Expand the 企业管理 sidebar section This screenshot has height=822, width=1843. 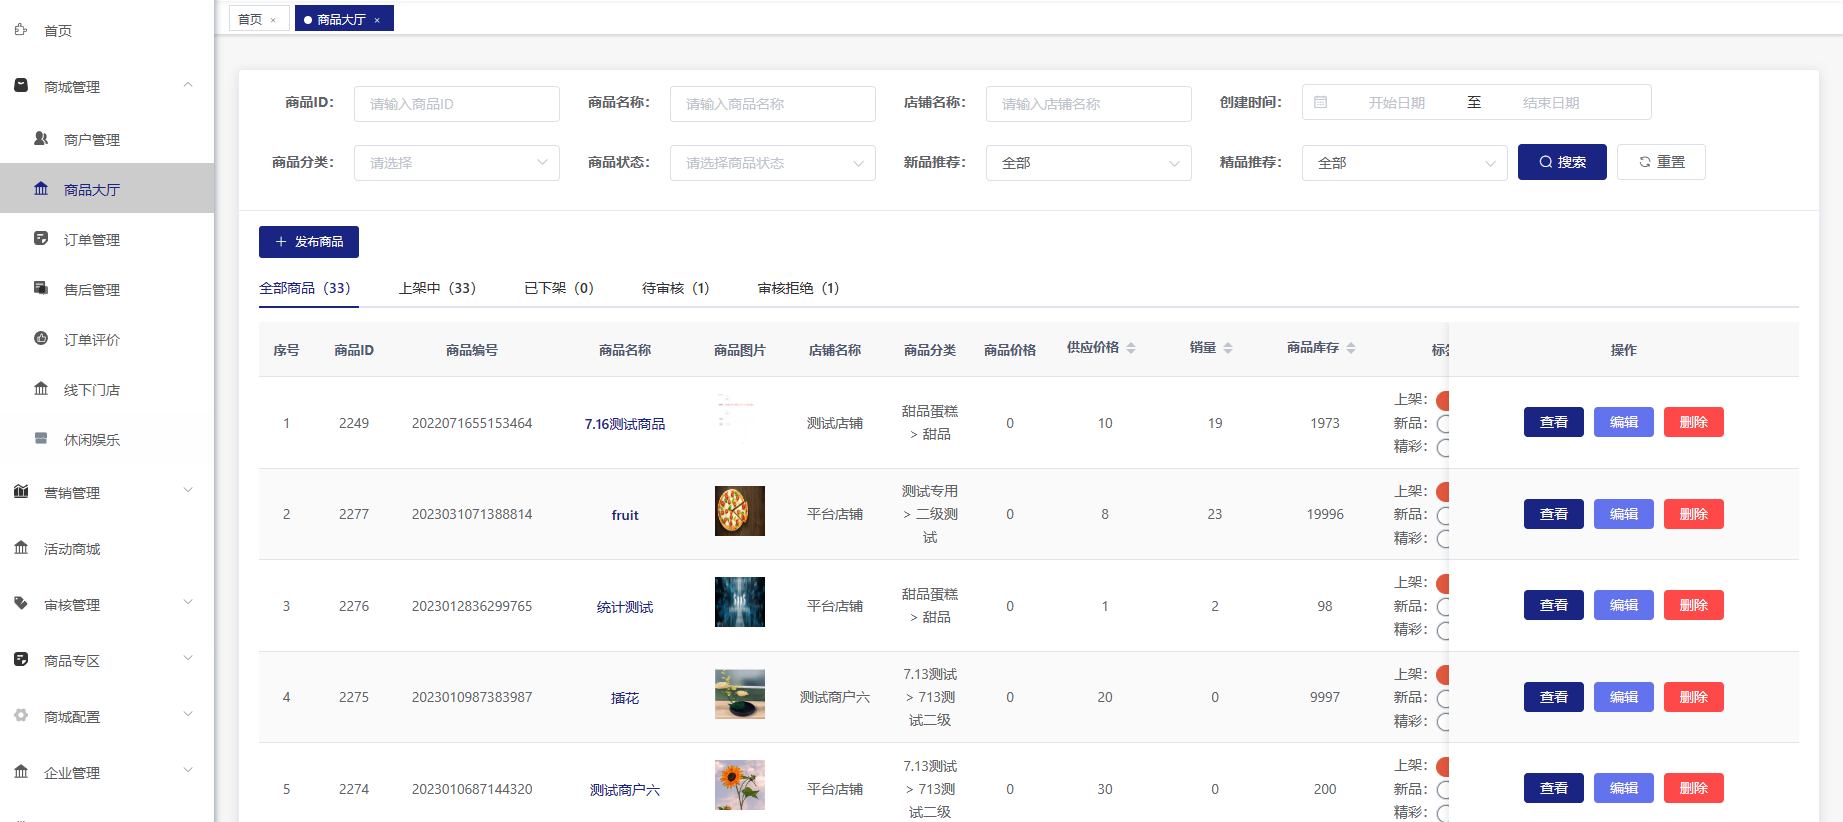click(x=188, y=770)
